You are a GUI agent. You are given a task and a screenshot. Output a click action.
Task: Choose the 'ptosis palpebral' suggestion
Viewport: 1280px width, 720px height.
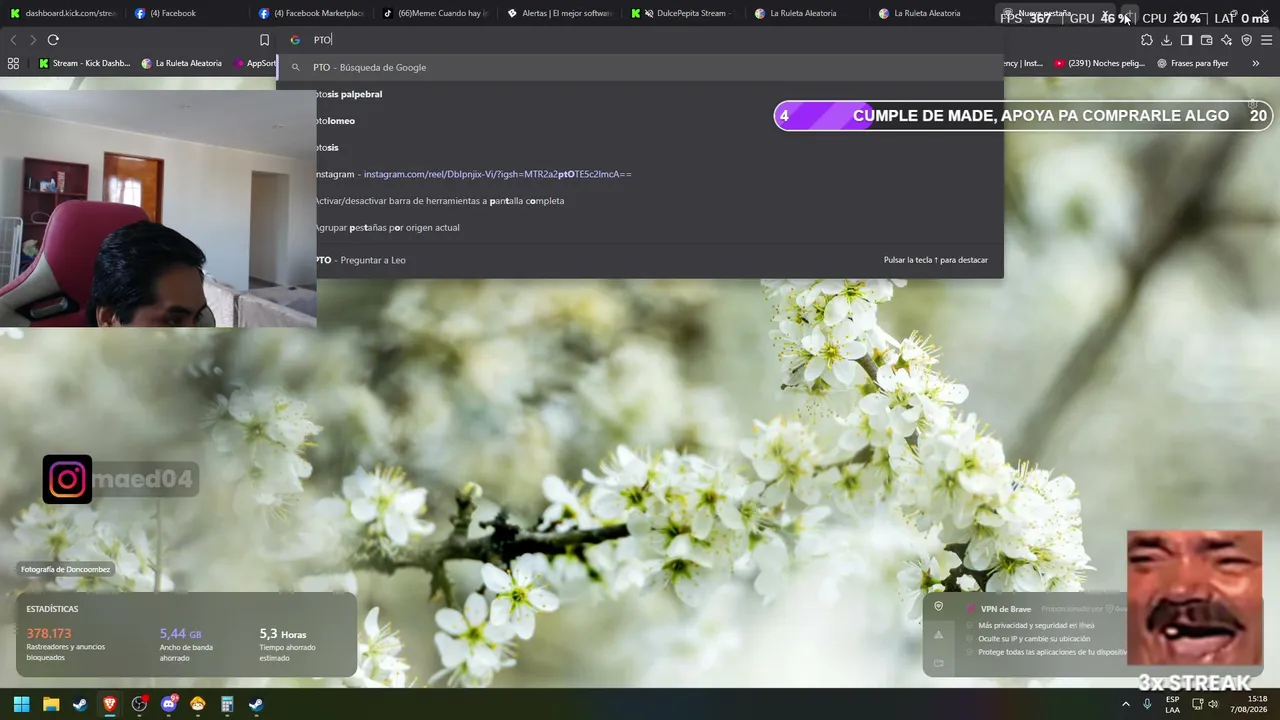(x=640, y=94)
